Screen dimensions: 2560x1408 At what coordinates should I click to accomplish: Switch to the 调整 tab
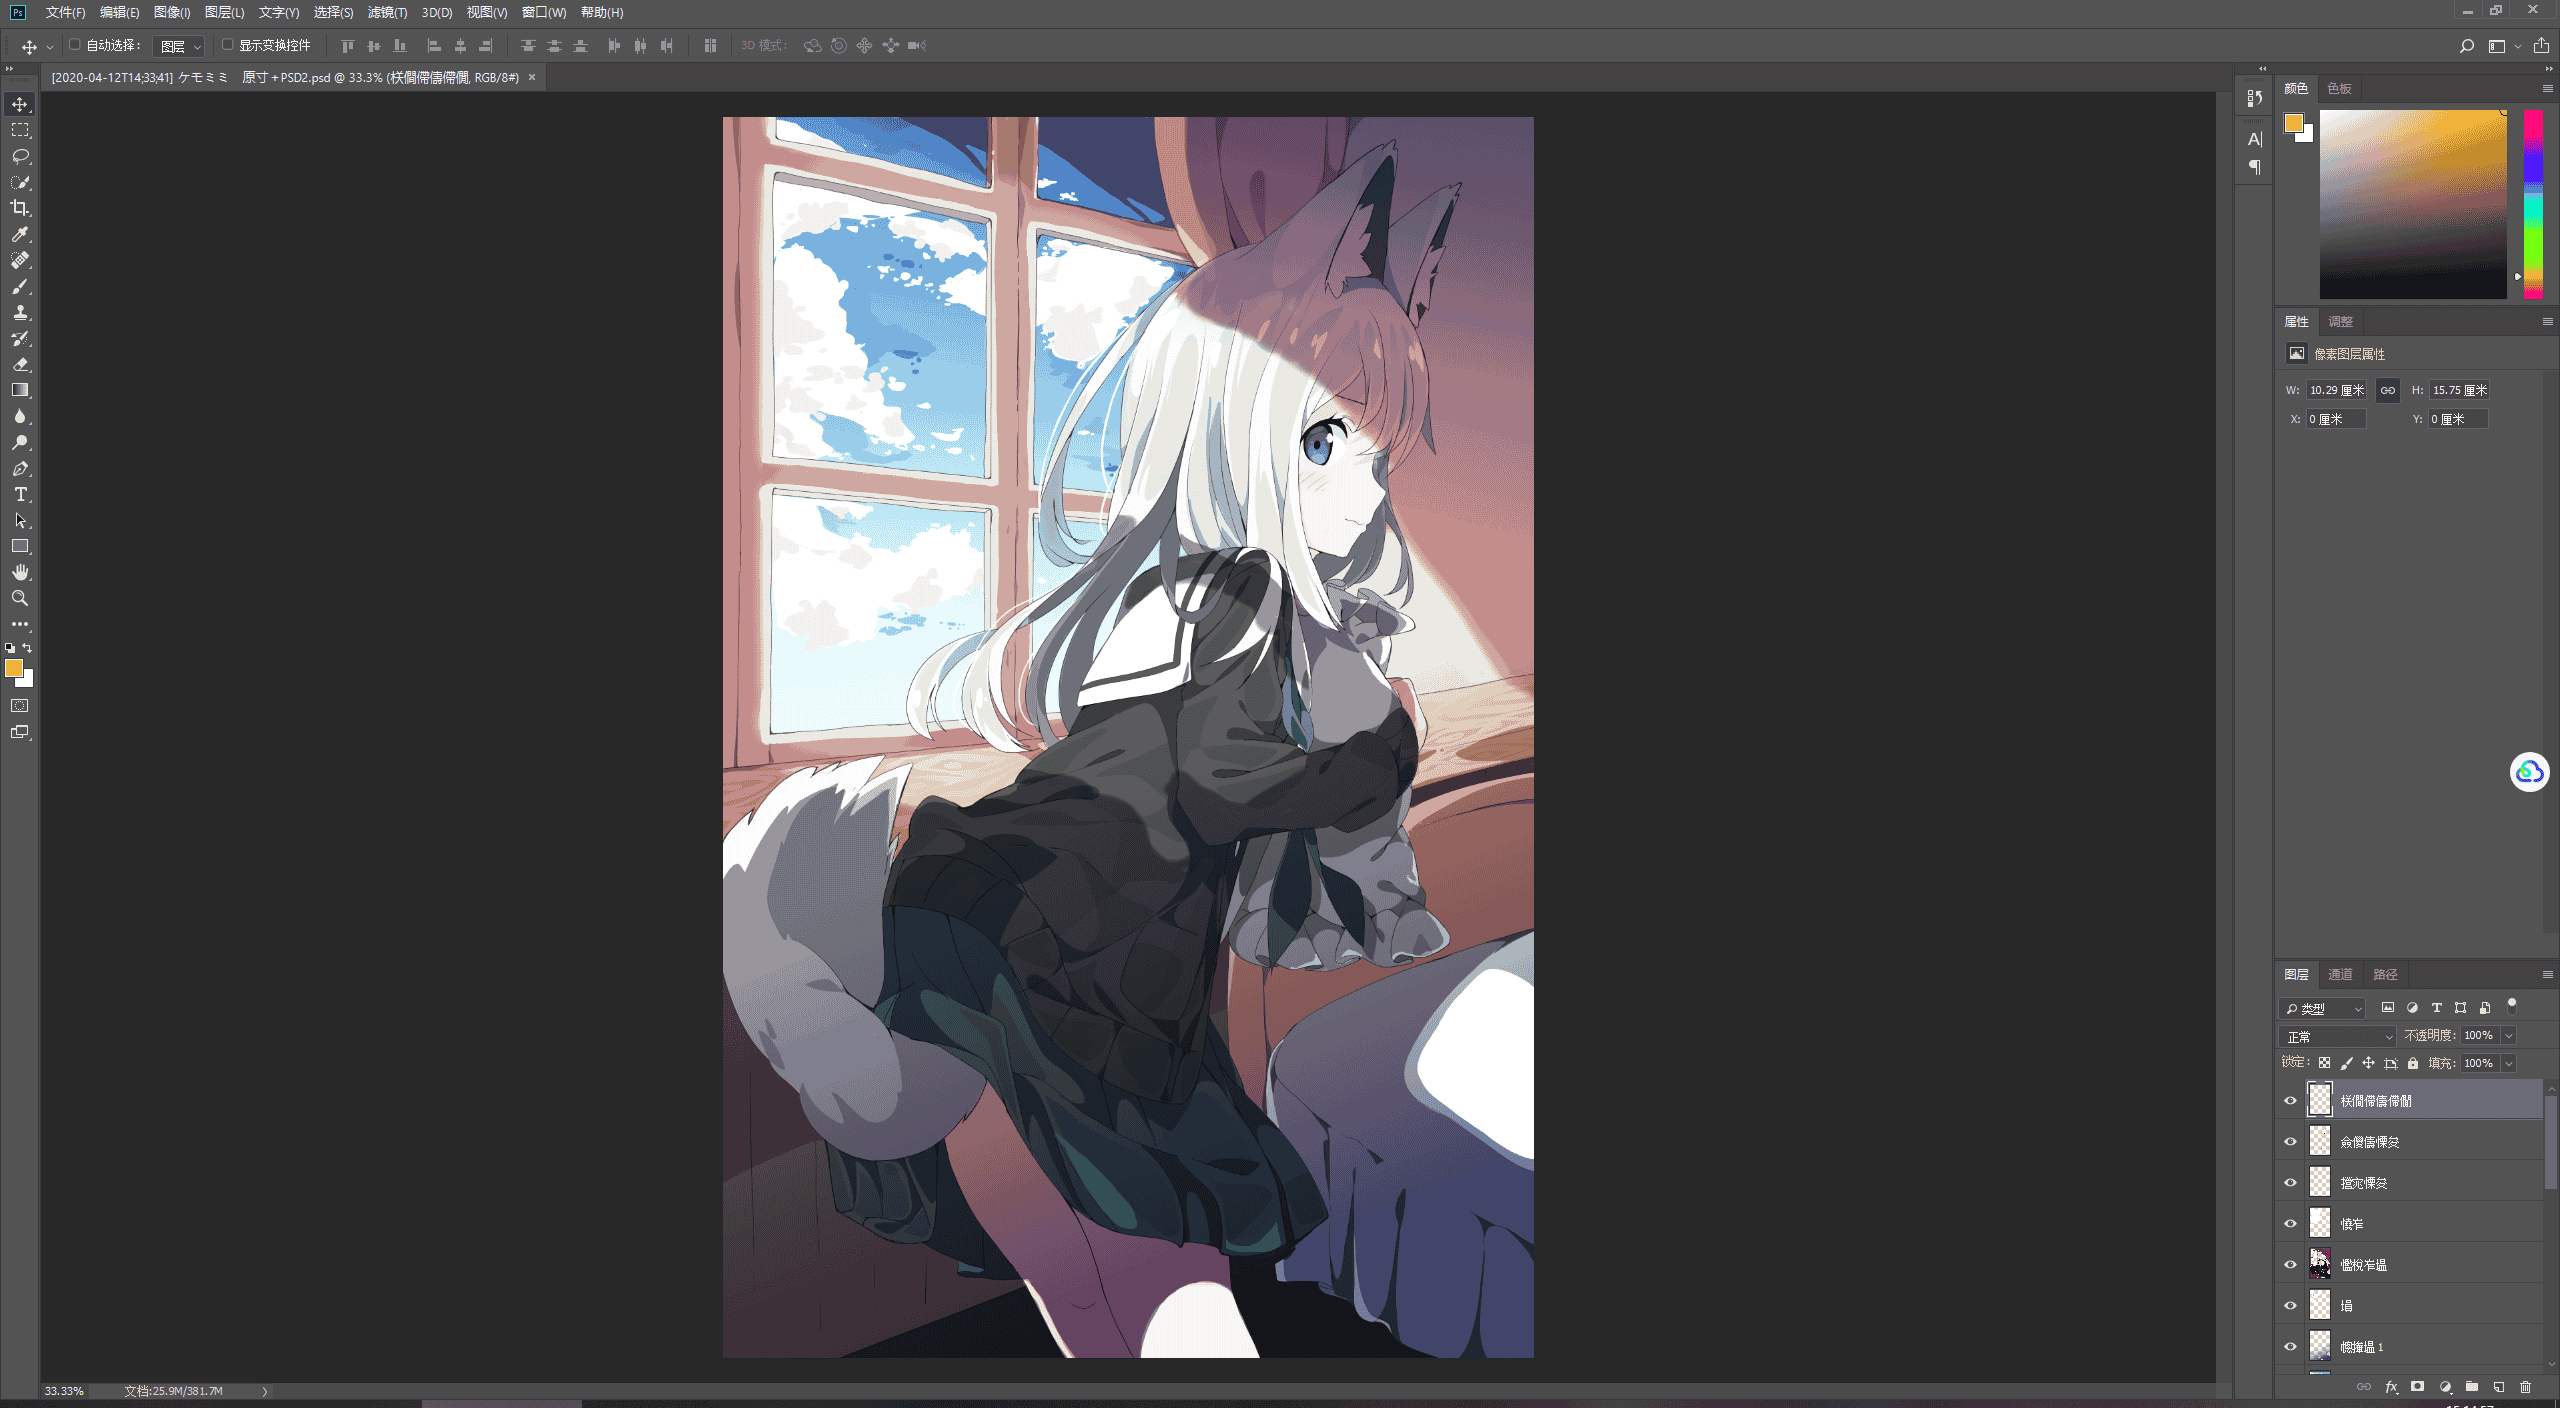pyautogui.click(x=2340, y=321)
